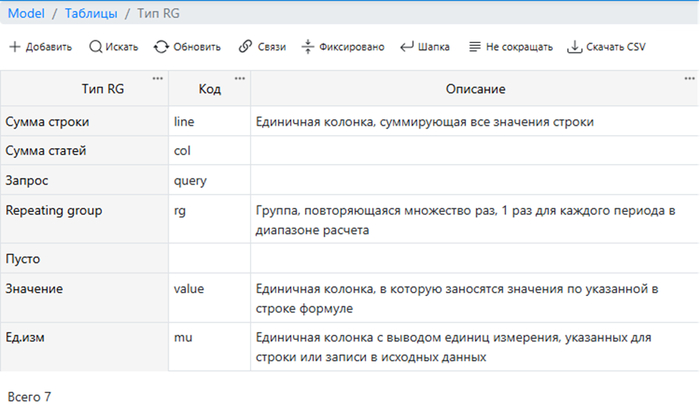This screenshot has width=700, height=419.
Task: Click the Описание column header
Action: tap(474, 90)
